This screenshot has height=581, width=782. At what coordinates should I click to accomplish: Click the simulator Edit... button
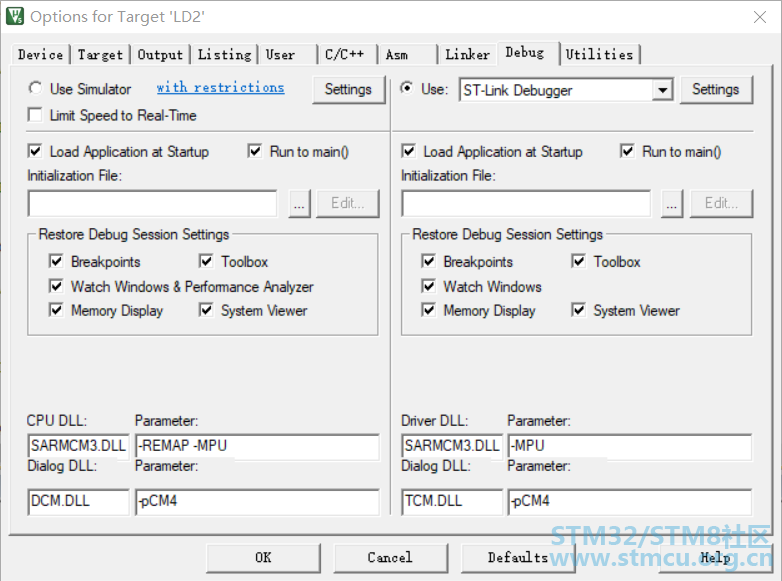(x=348, y=203)
